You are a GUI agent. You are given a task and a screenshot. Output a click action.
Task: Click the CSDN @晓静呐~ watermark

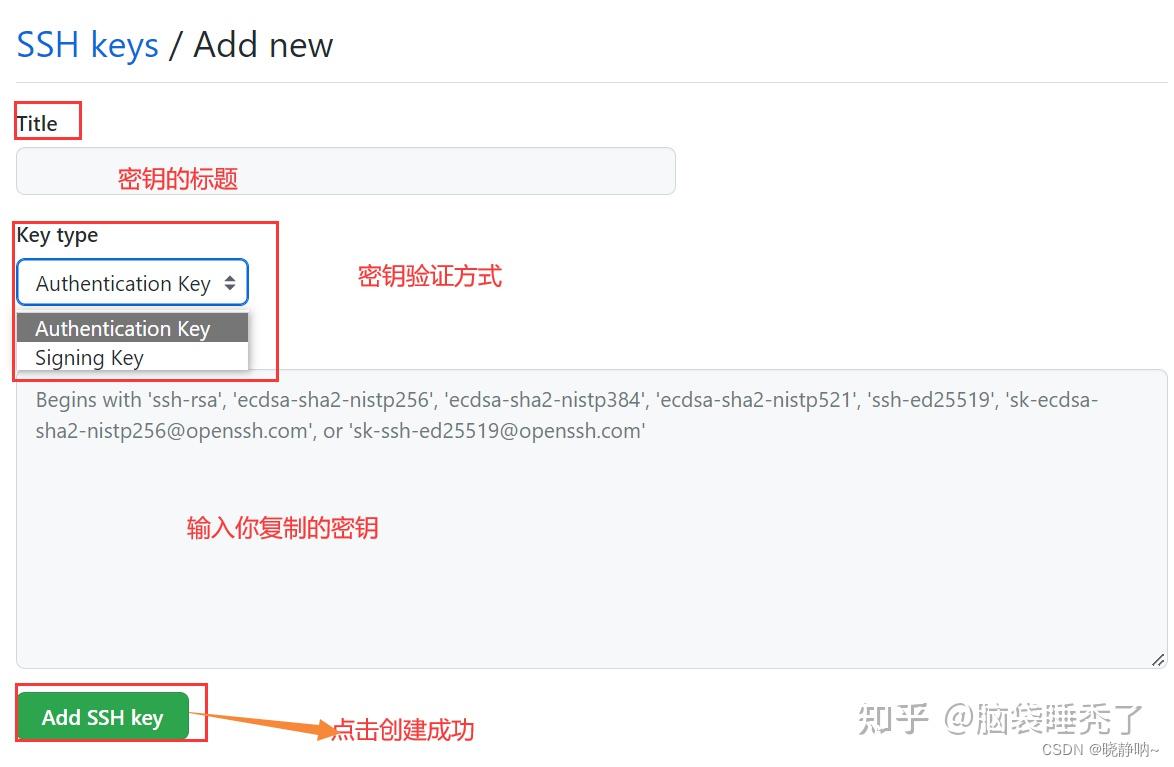tap(1100, 749)
